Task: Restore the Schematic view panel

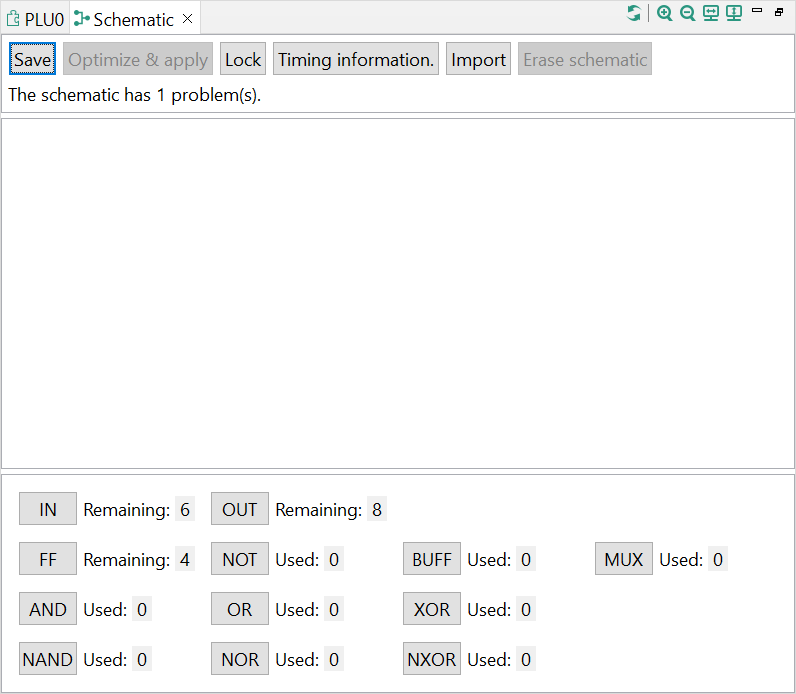Action: 779,12
